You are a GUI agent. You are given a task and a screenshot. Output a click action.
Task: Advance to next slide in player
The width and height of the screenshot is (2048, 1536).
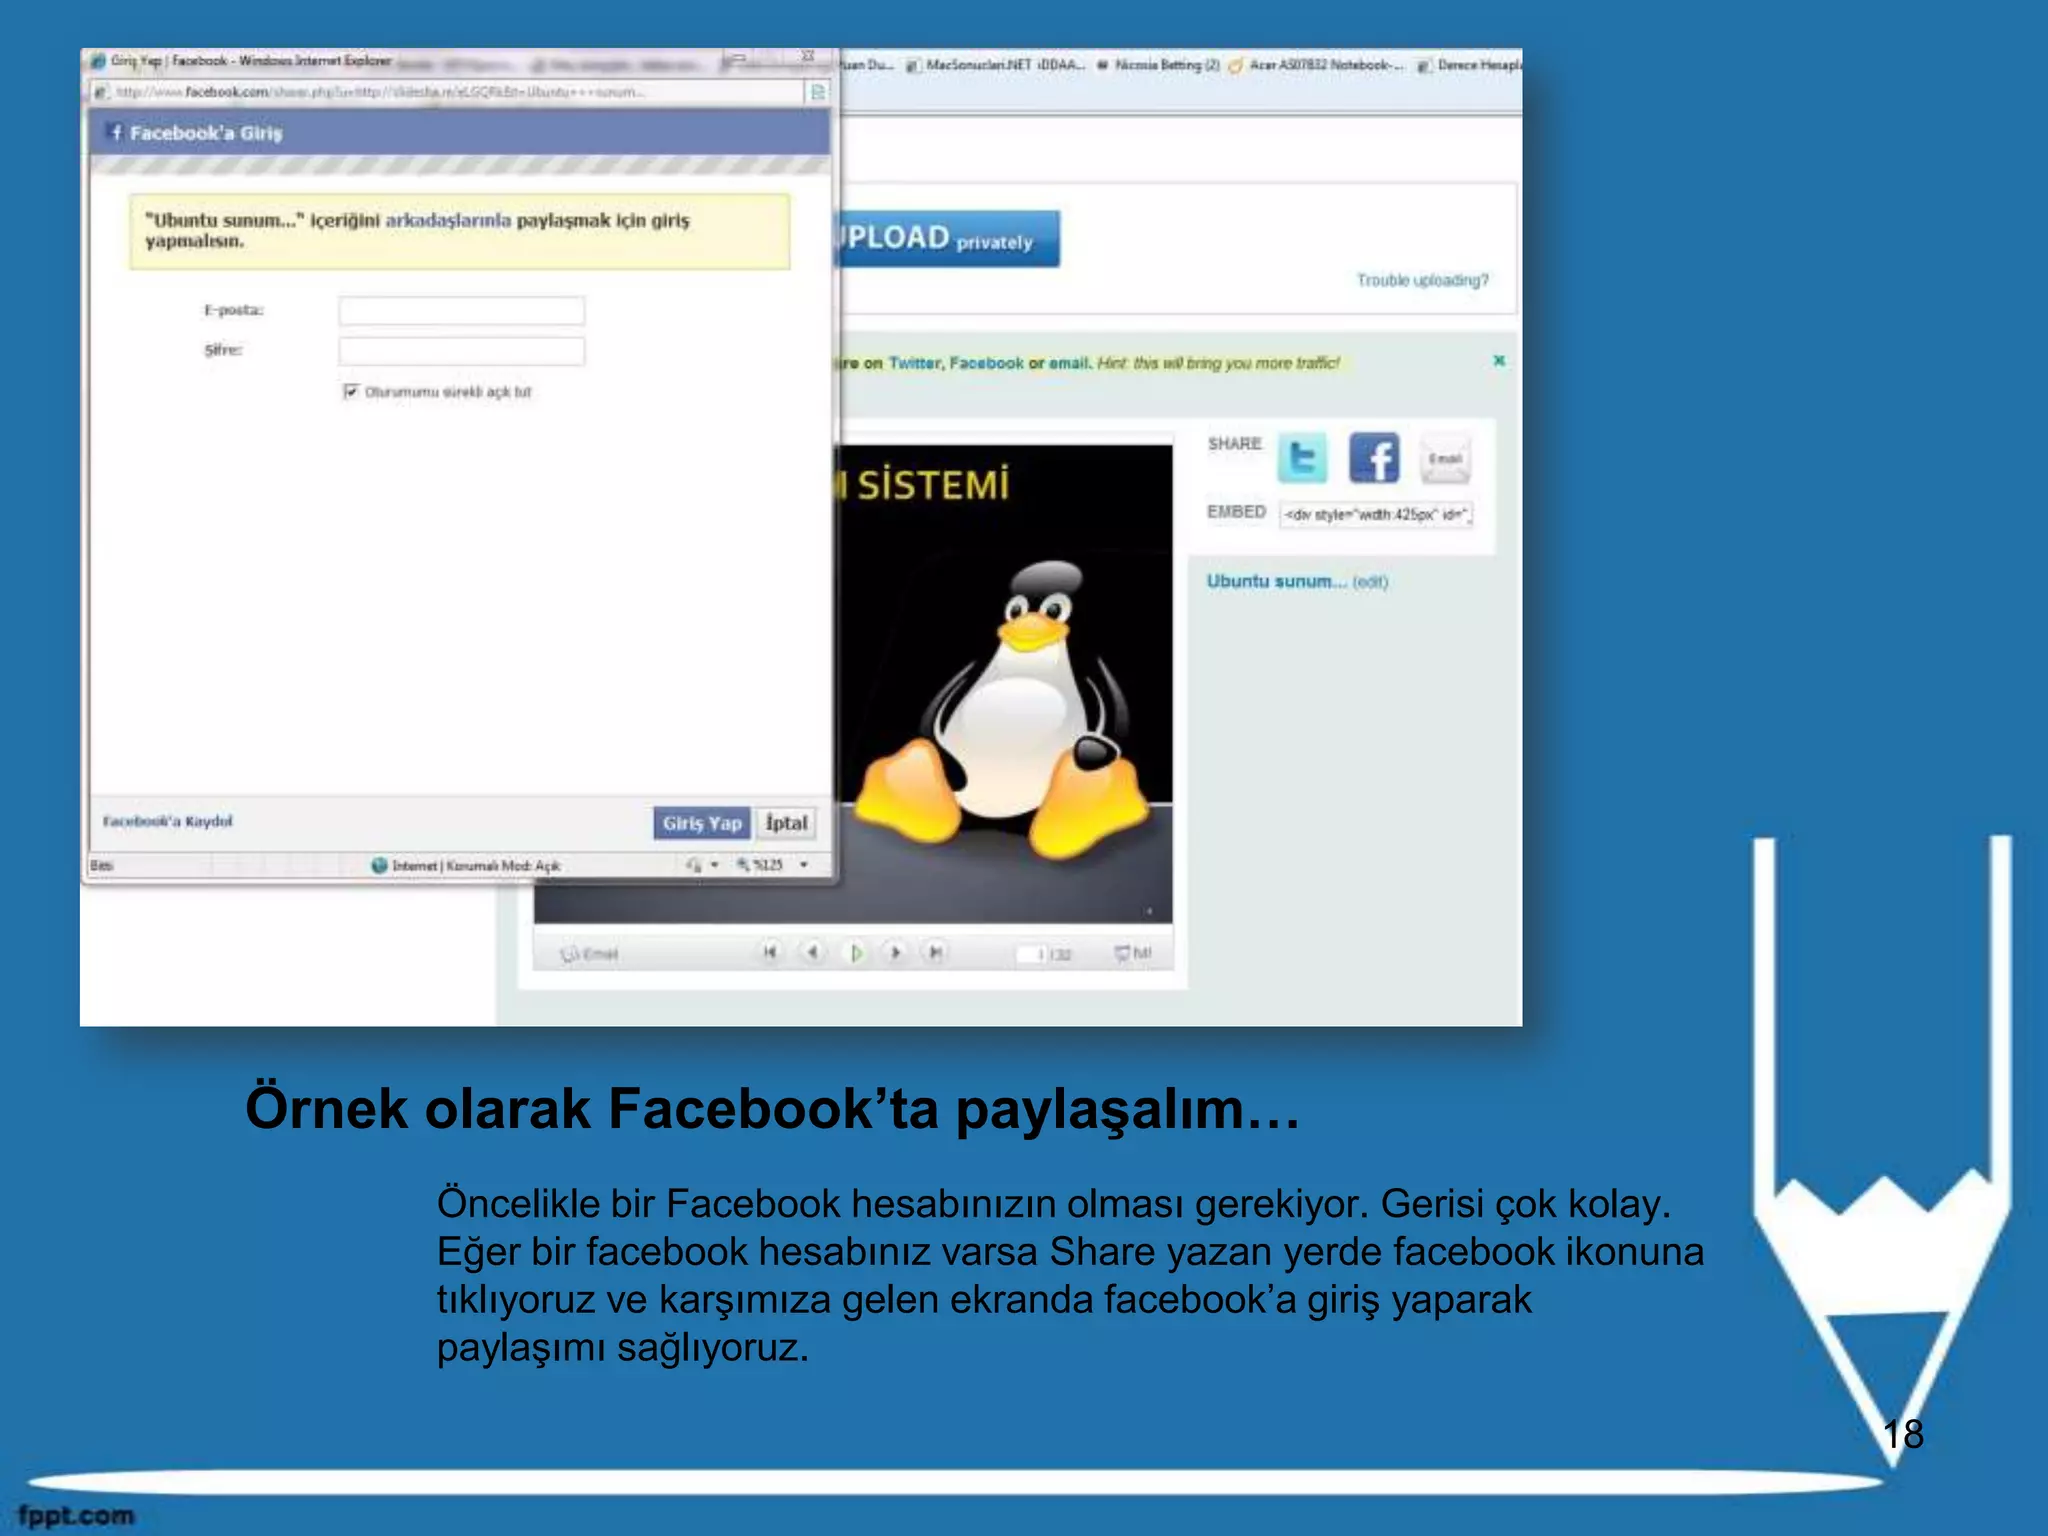[x=896, y=952]
